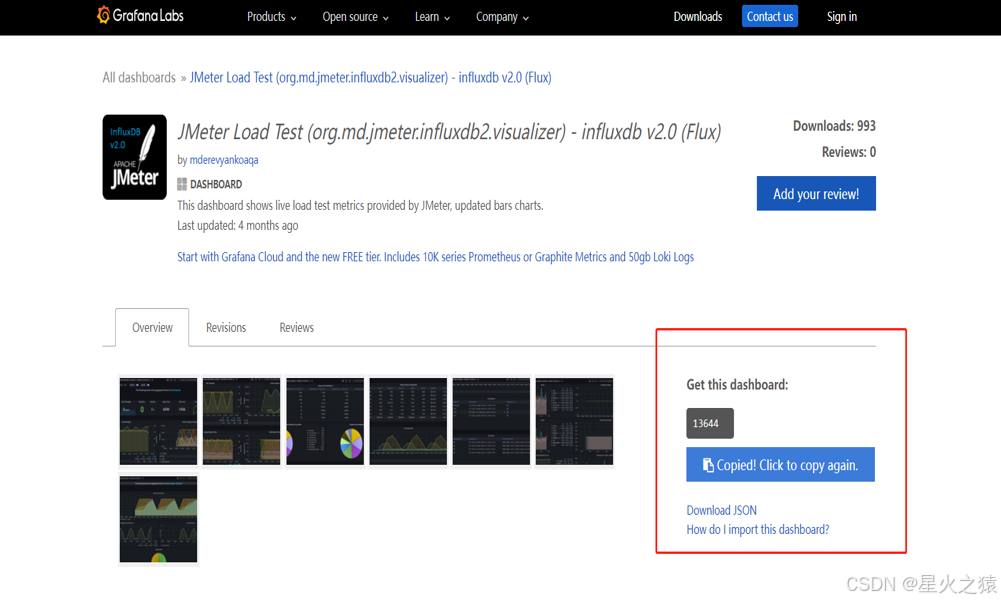Switch to the Revisions tab
The height and width of the screenshot is (602, 1001).
pos(226,327)
